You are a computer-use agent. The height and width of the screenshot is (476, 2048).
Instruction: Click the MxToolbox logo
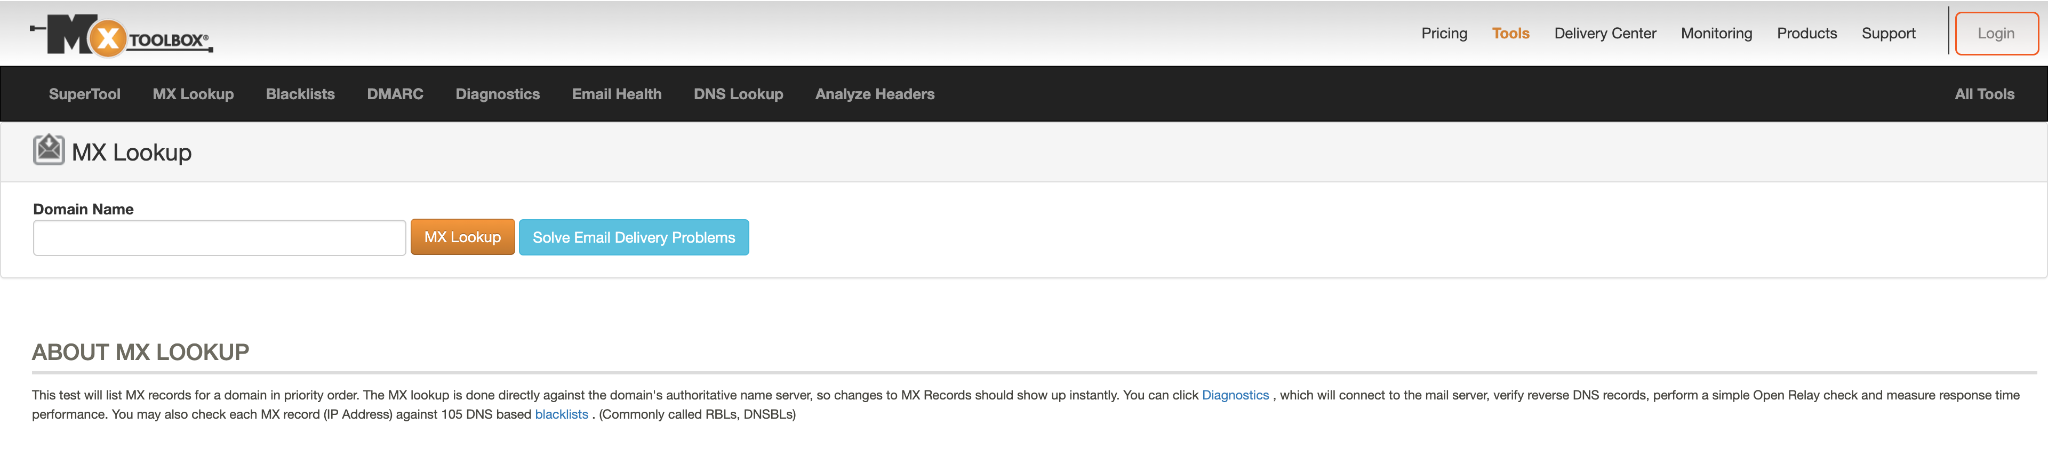(x=122, y=36)
